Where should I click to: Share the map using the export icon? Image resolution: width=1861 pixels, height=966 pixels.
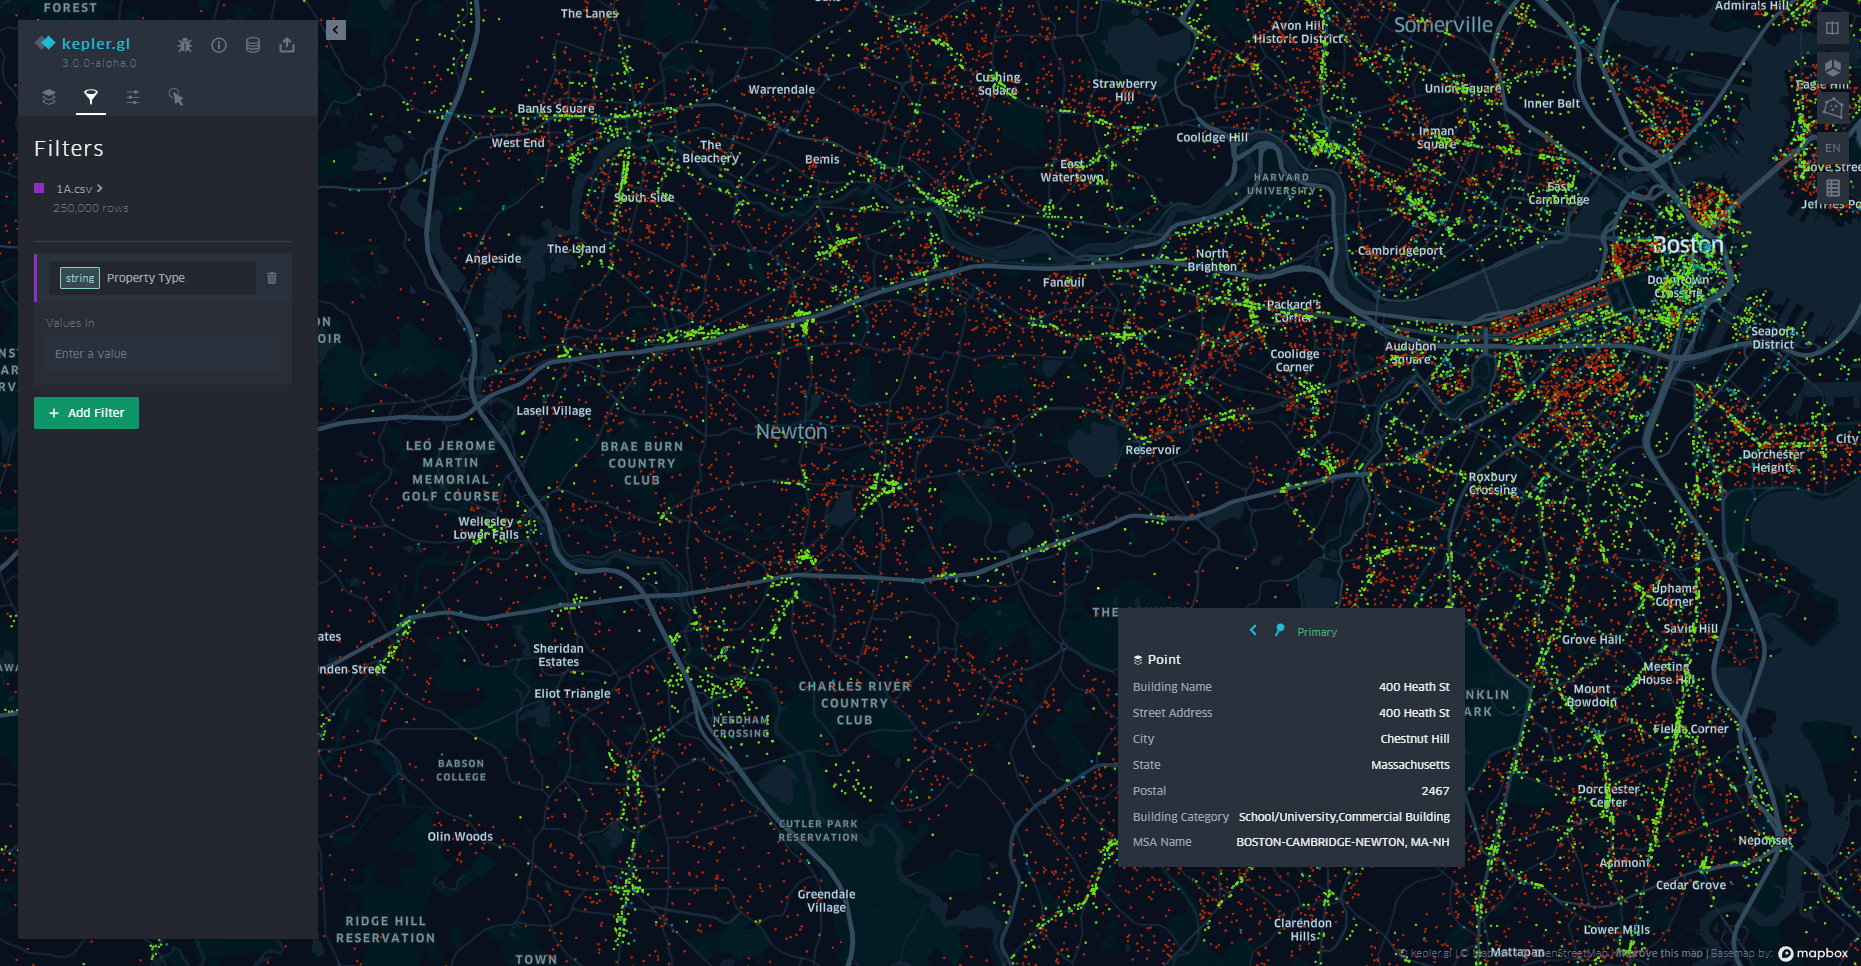pos(287,45)
